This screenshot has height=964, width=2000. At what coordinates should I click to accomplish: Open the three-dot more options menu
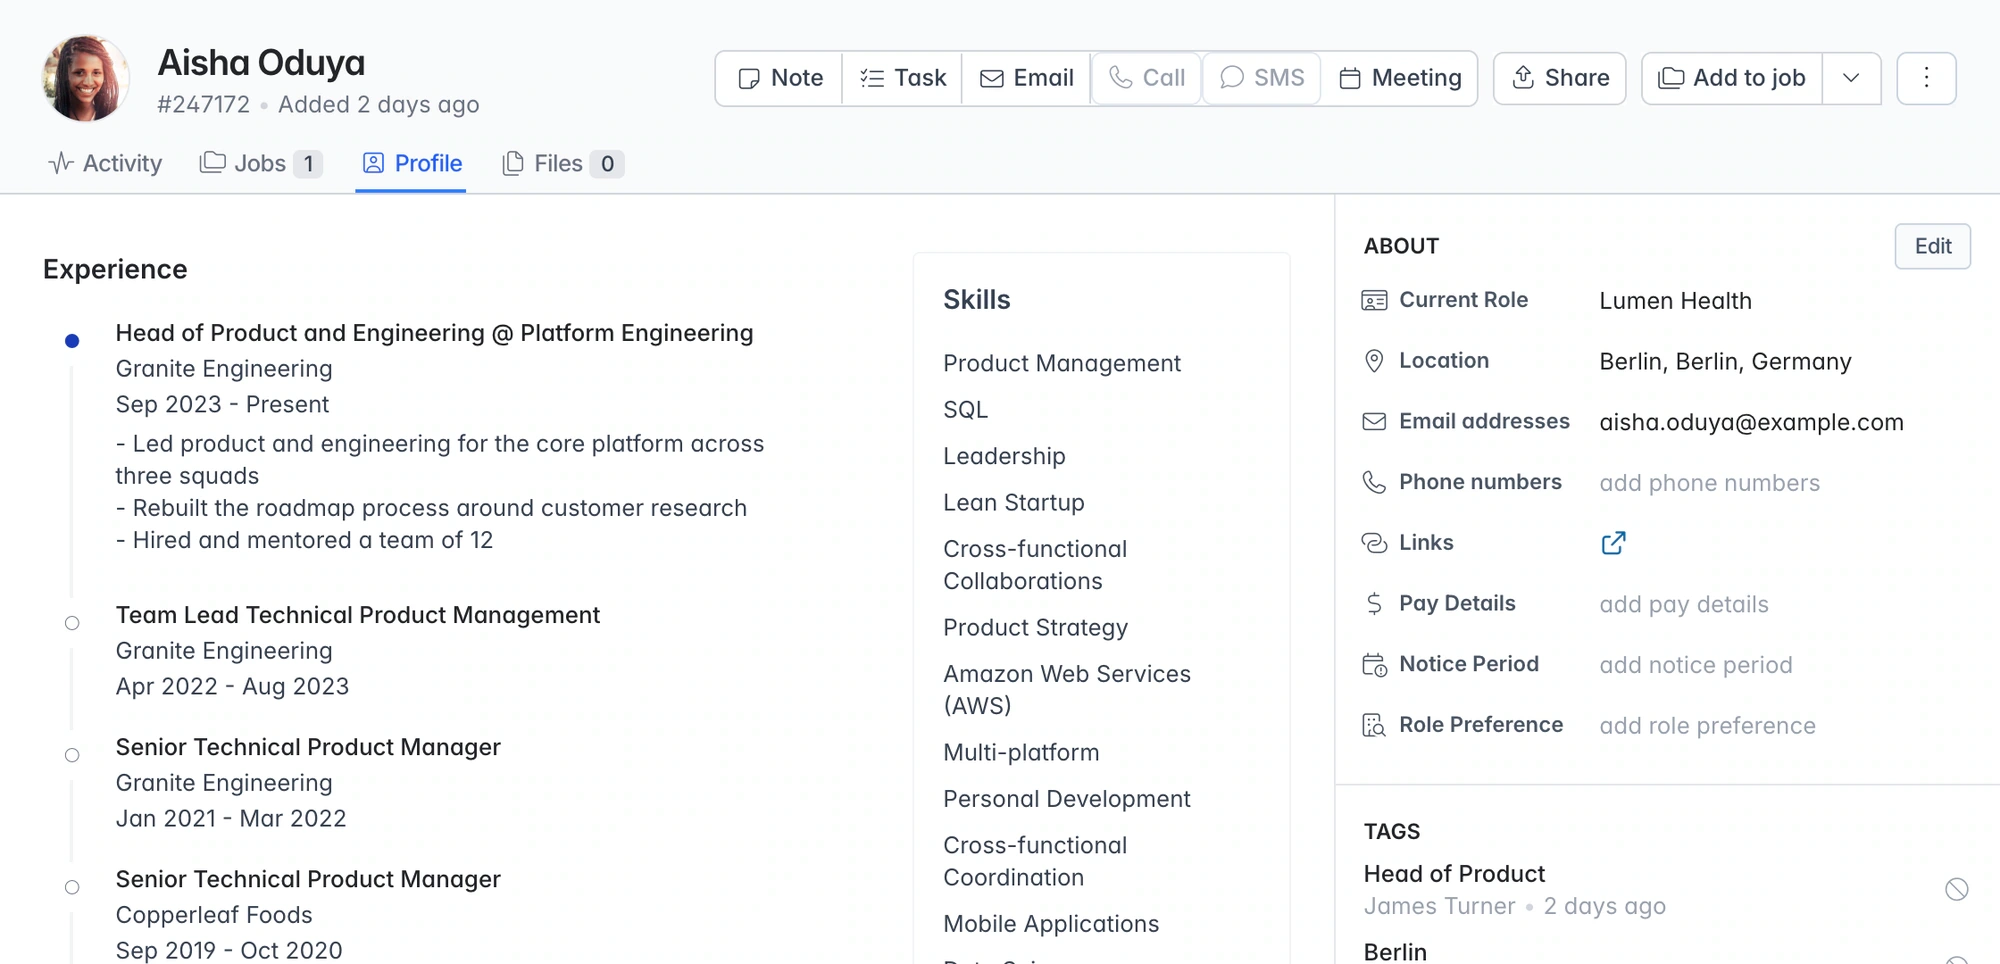[x=1926, y=78]
